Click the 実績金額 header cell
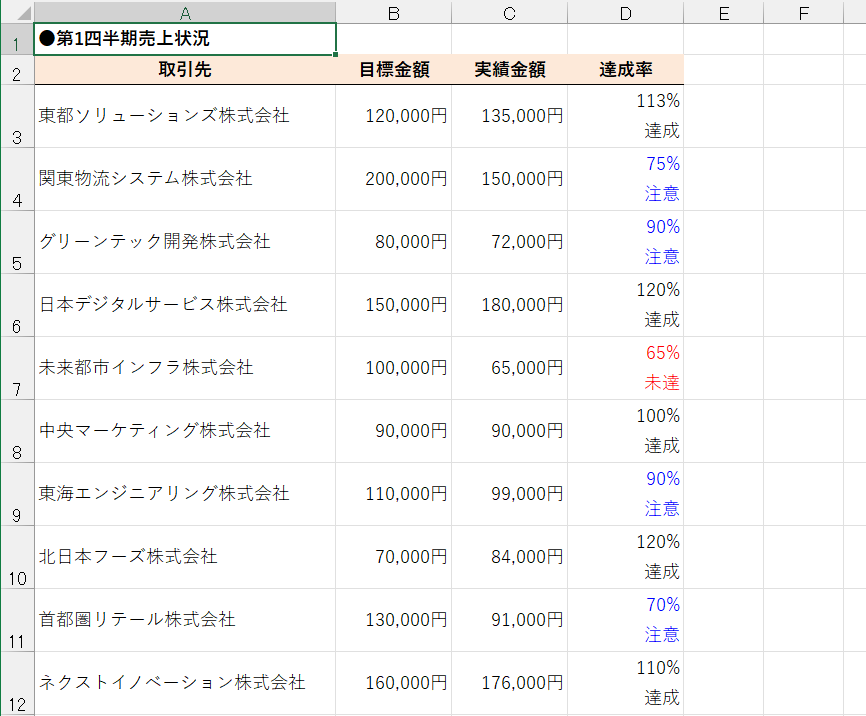Image resolution: width=866 pixels, height=716 pixels. pyautogui.click(x=509, y=70)
